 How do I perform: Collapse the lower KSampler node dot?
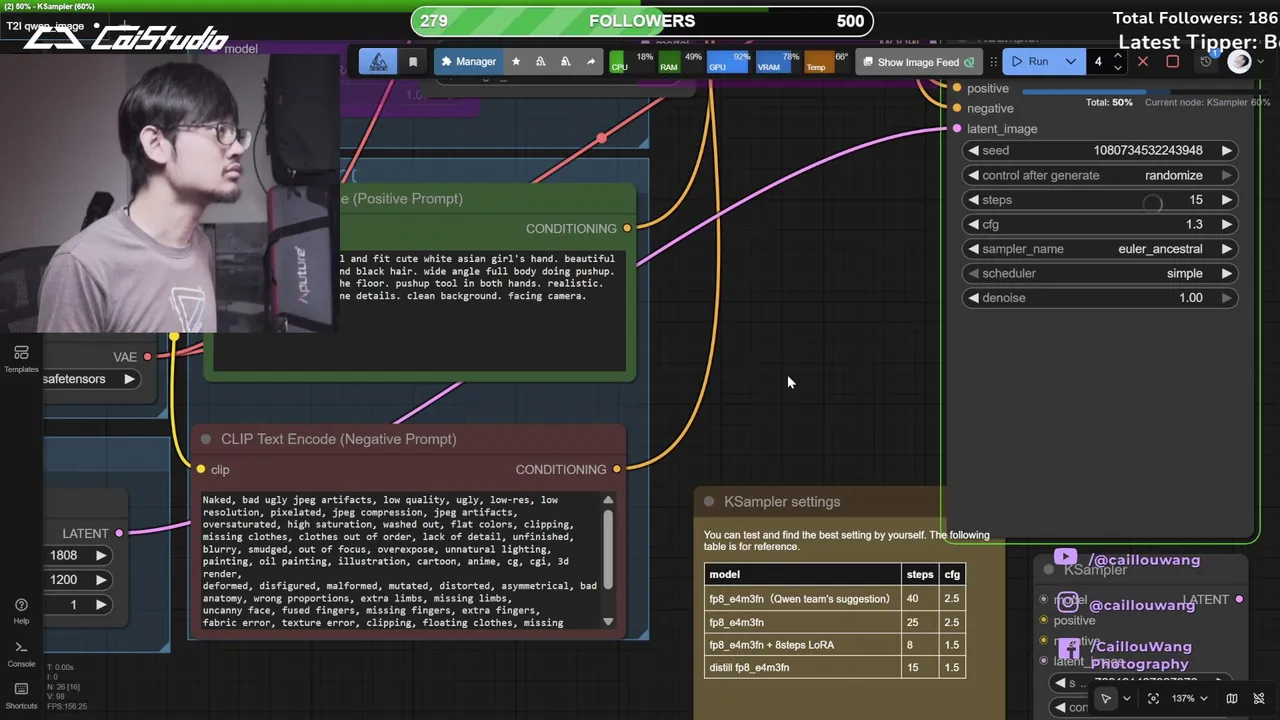(x=1049, y=569)
